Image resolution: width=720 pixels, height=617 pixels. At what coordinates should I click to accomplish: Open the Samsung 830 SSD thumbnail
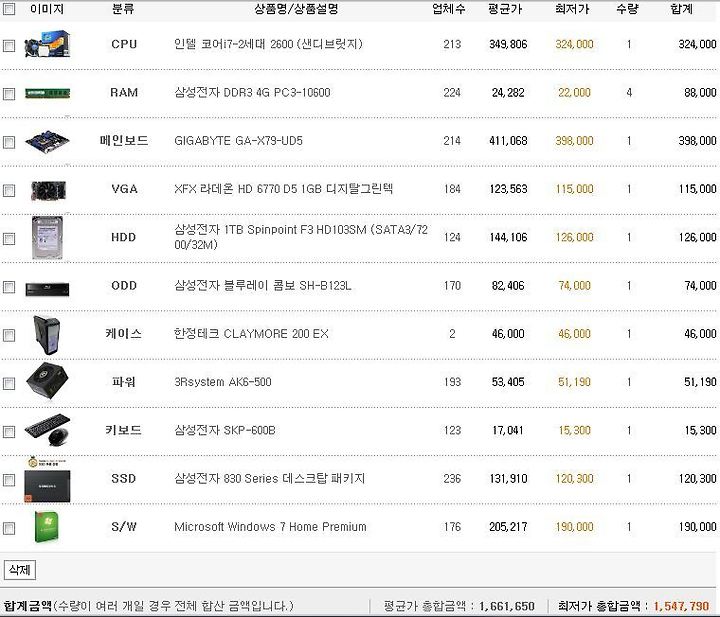pos(47,479)
